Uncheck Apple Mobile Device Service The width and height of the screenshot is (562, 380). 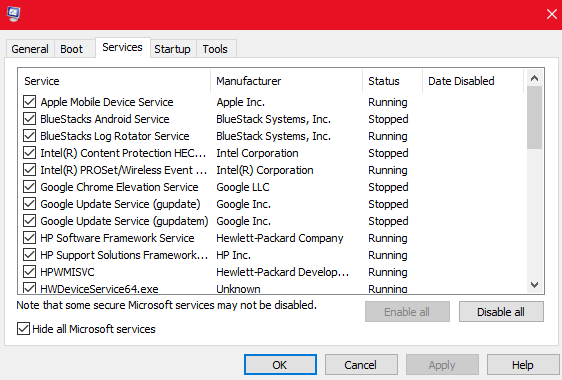29,102
